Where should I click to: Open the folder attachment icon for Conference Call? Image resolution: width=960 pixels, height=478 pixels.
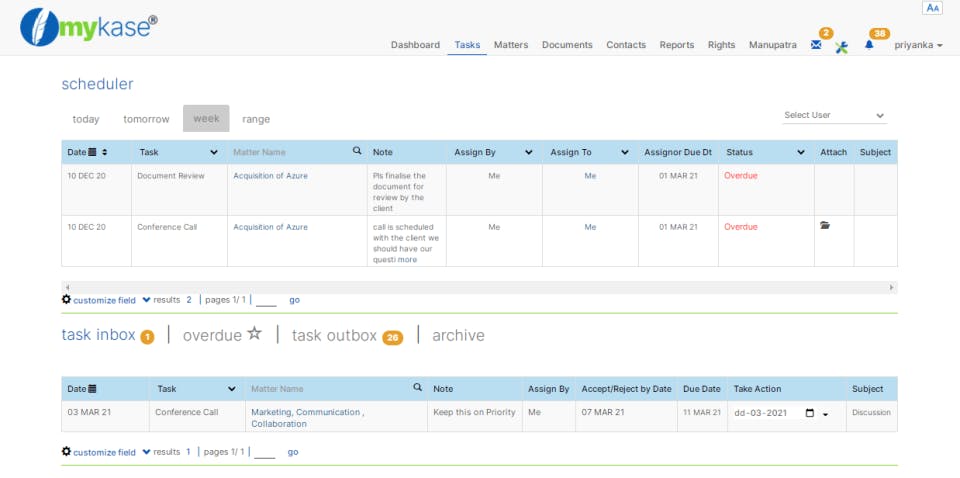[x=825, y=226]
